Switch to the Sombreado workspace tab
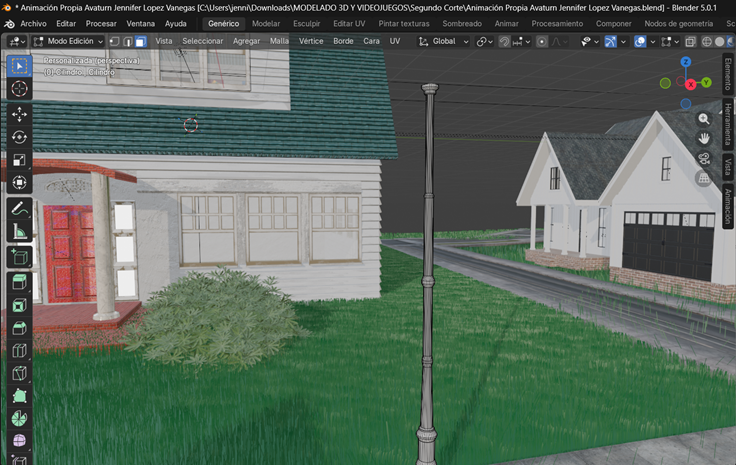Image resolution: width=736 pixels, height=465 pixels. tap(461, 23)
